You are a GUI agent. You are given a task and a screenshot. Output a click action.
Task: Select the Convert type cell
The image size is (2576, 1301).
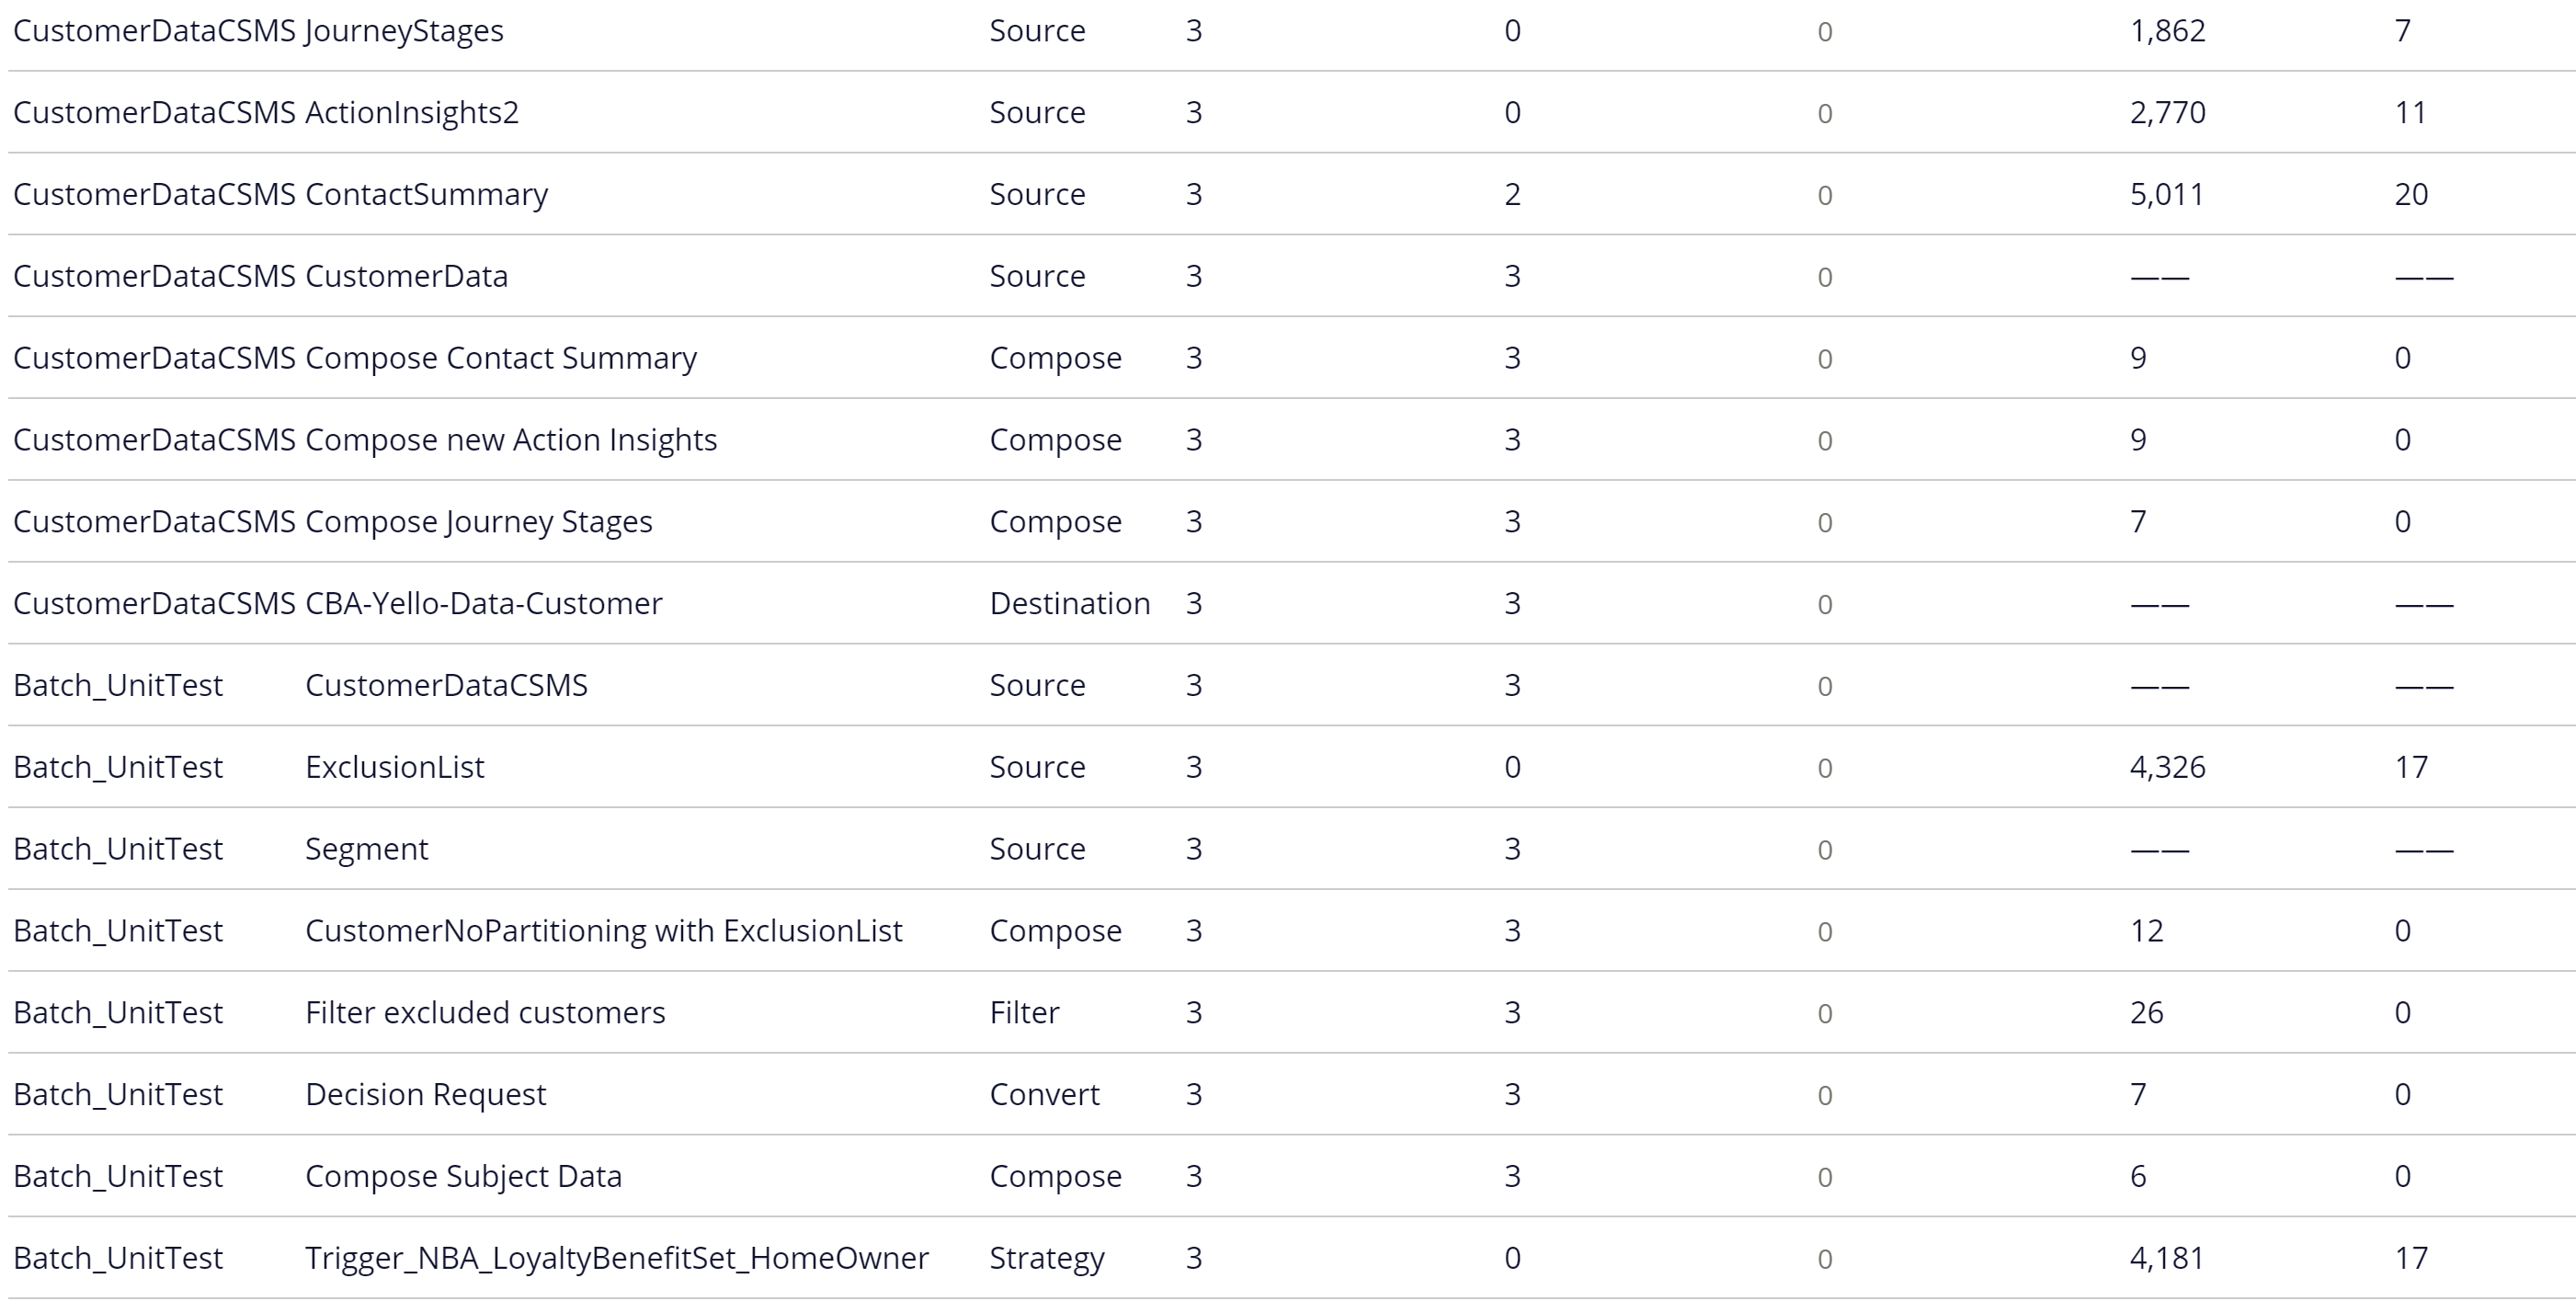pos(1044,1094)
